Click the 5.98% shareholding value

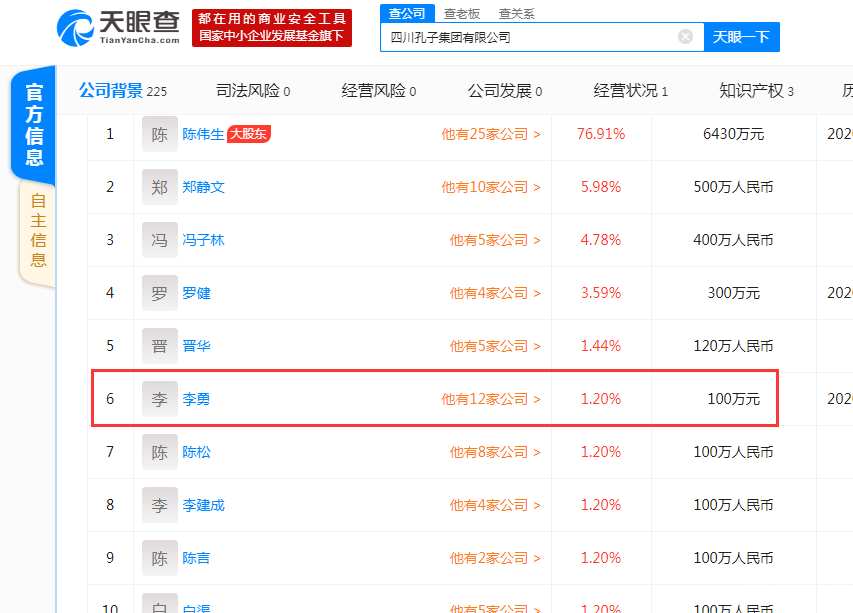click(601, 187)
